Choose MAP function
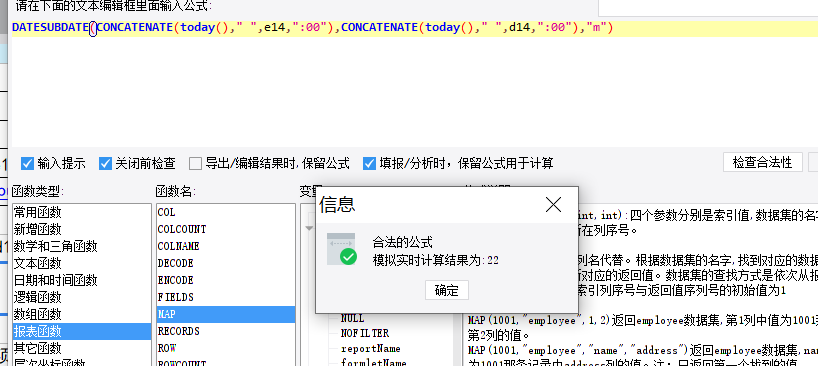818x366 pixels. 226,314
